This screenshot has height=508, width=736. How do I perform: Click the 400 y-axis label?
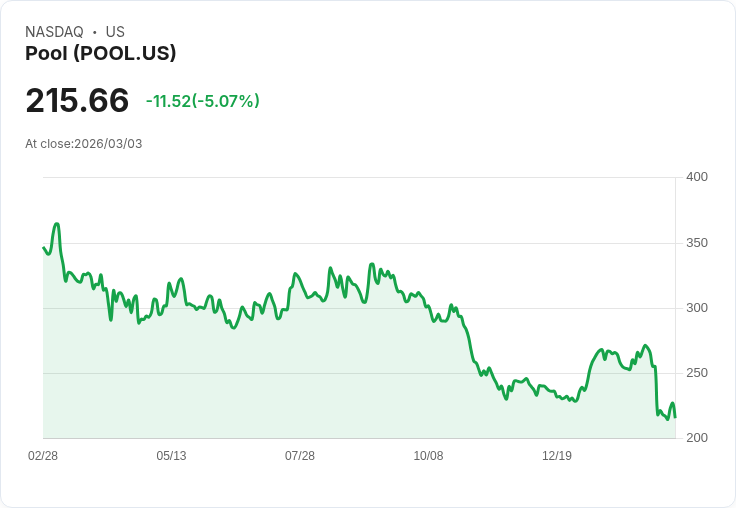697,177
